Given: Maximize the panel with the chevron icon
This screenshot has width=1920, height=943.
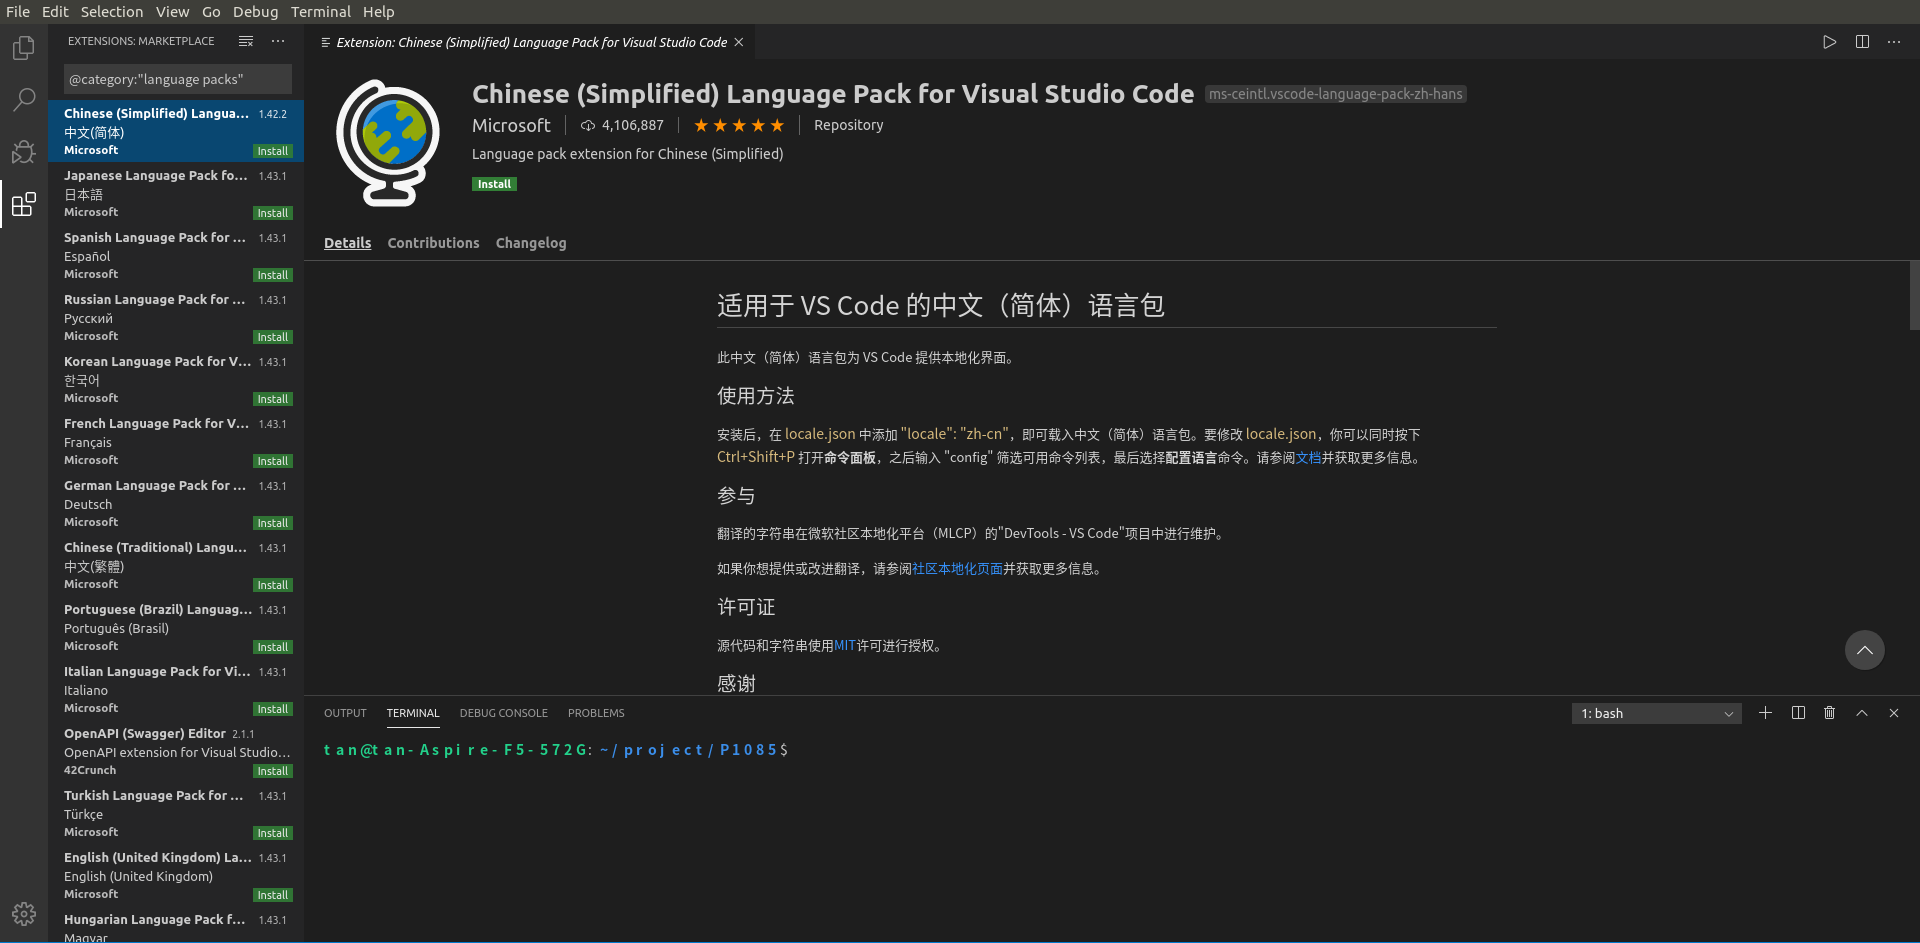Looking at the screenshot, I should (1861, 713).
